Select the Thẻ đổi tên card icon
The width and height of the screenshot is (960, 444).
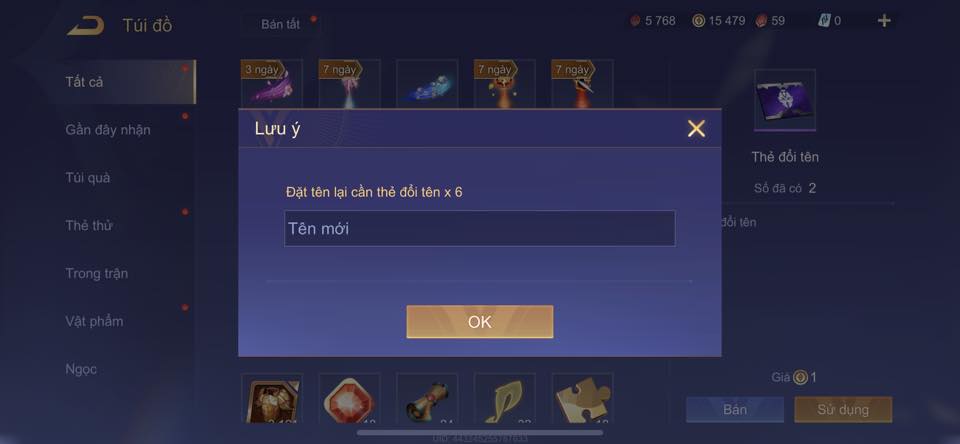pos(785,100)
